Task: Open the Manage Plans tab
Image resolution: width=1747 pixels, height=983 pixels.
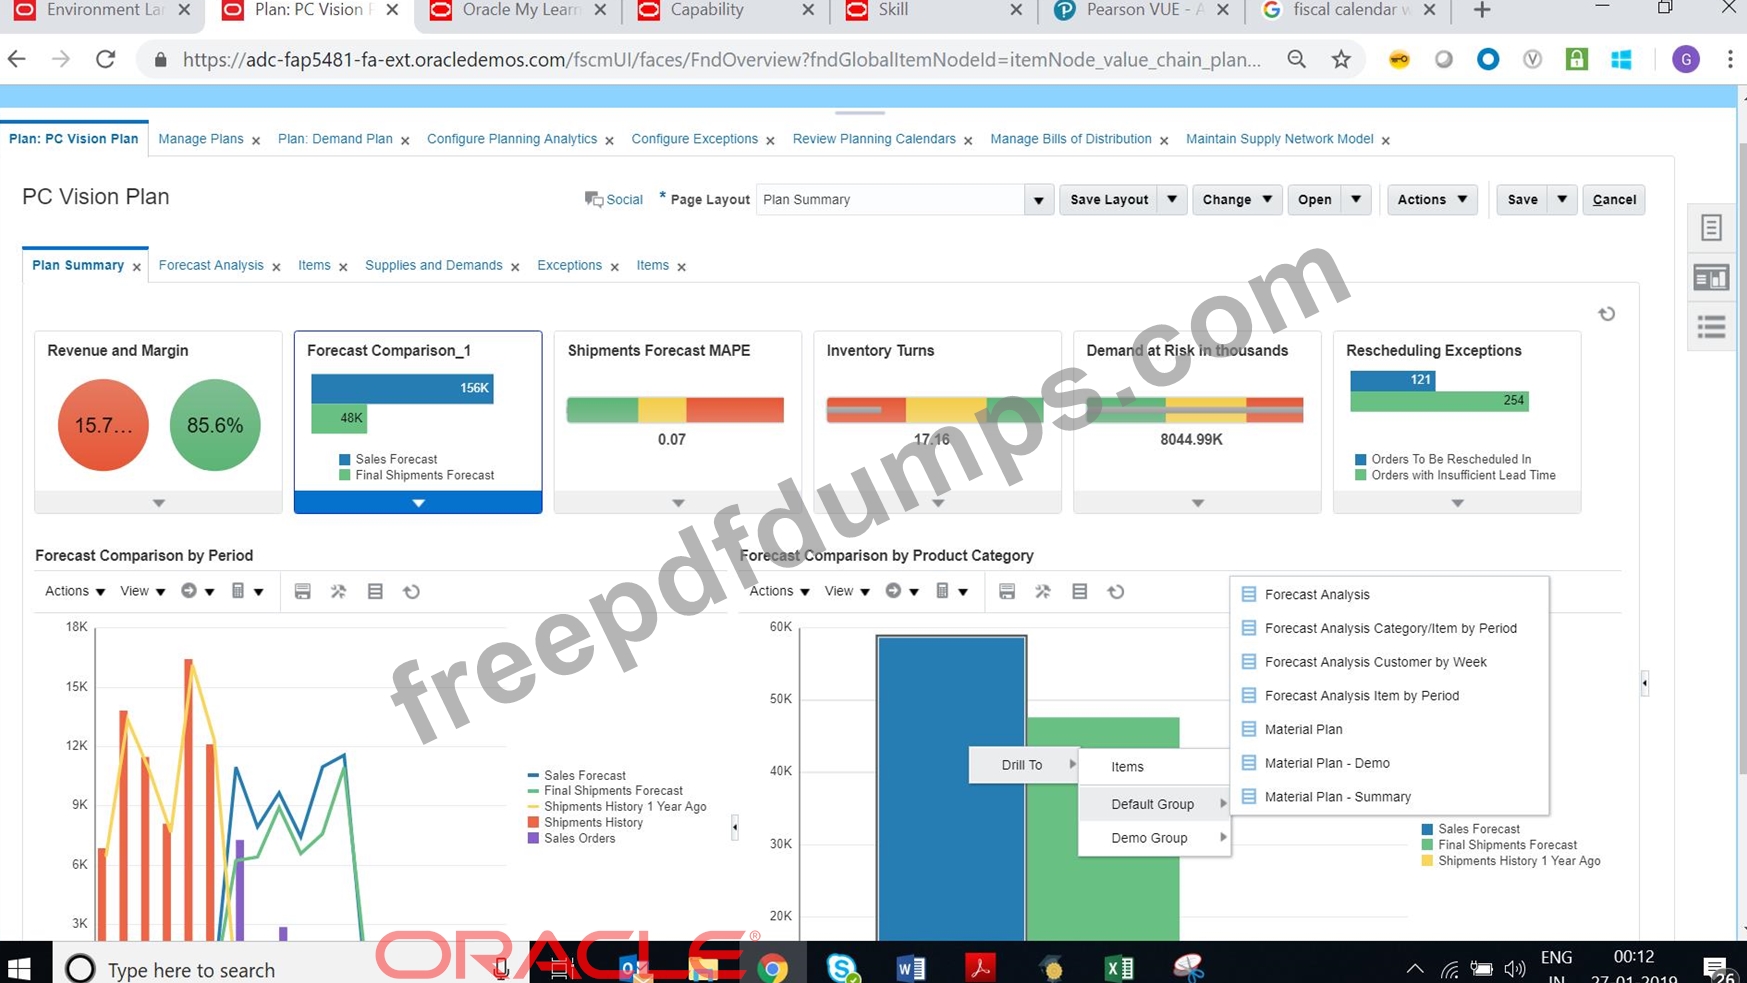Action: [x=201, y=139]
